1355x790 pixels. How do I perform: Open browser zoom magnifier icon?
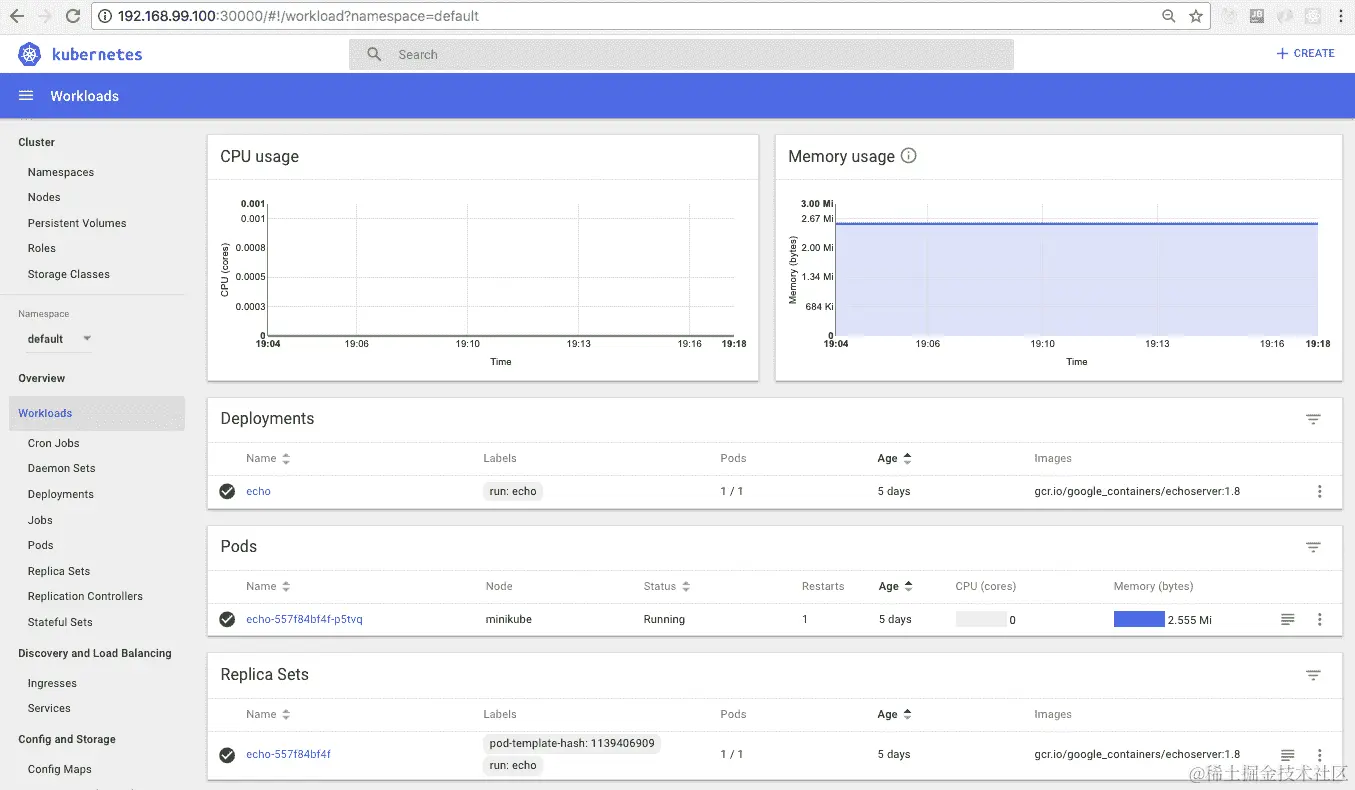(1168, 16)
